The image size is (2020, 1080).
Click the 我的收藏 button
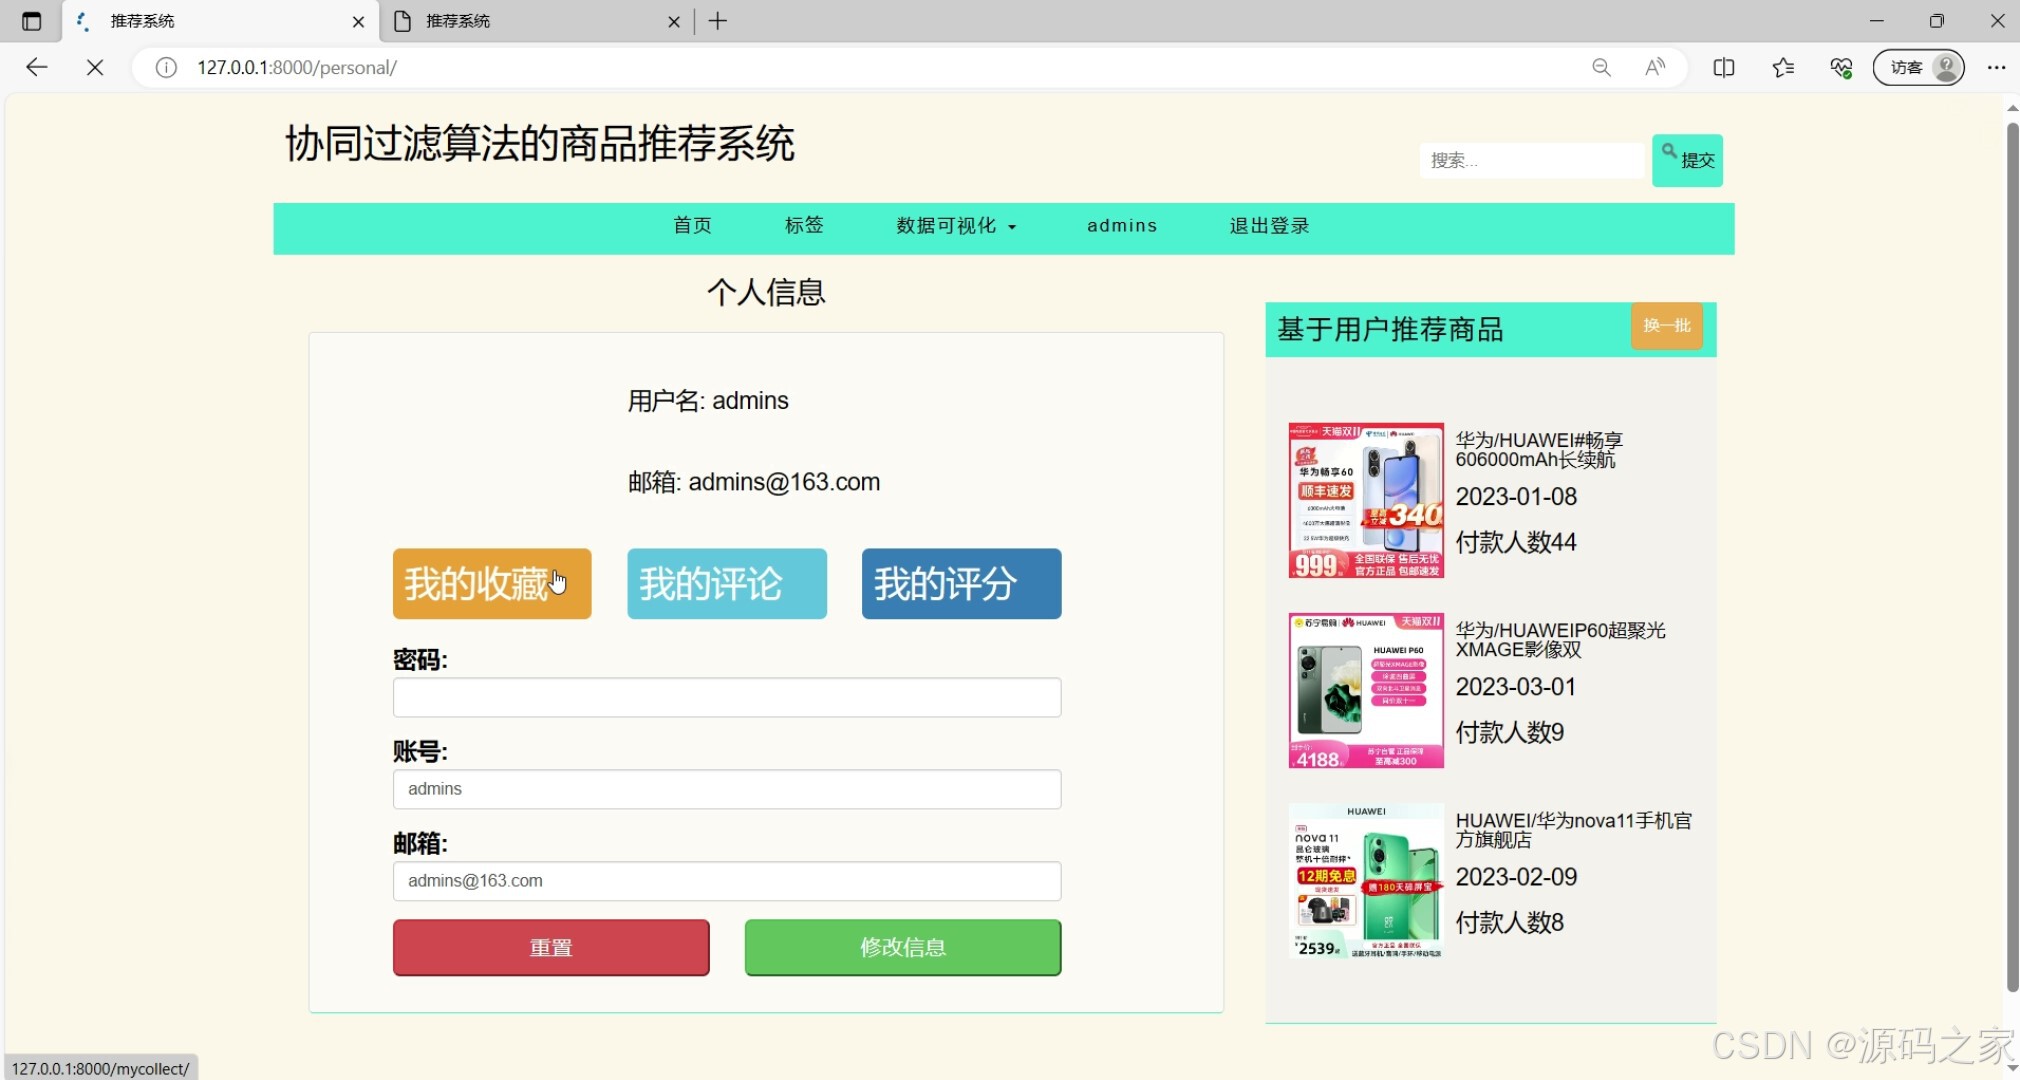pos(491,583)
